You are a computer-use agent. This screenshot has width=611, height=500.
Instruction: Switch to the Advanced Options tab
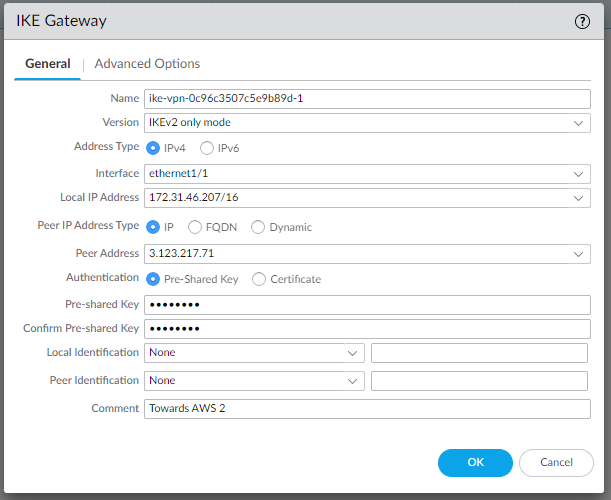(147, 64)
